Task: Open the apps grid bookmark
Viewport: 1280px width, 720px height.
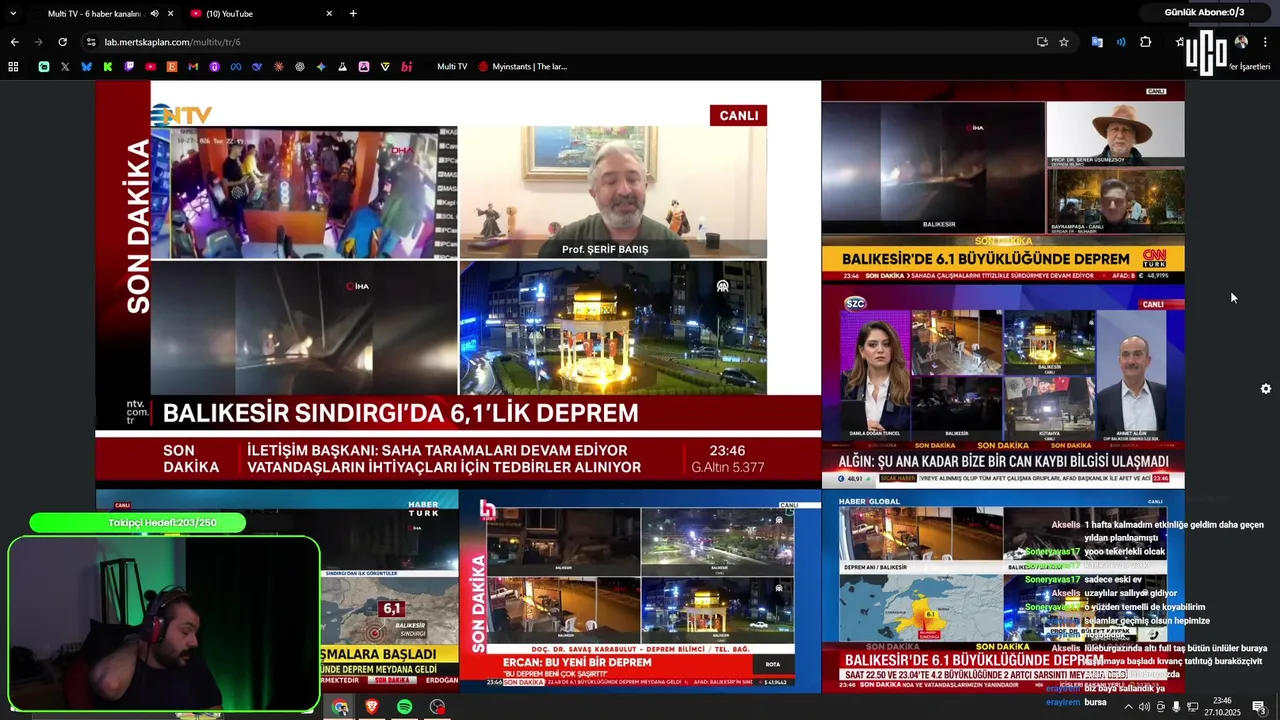Action: click(13, 67)
